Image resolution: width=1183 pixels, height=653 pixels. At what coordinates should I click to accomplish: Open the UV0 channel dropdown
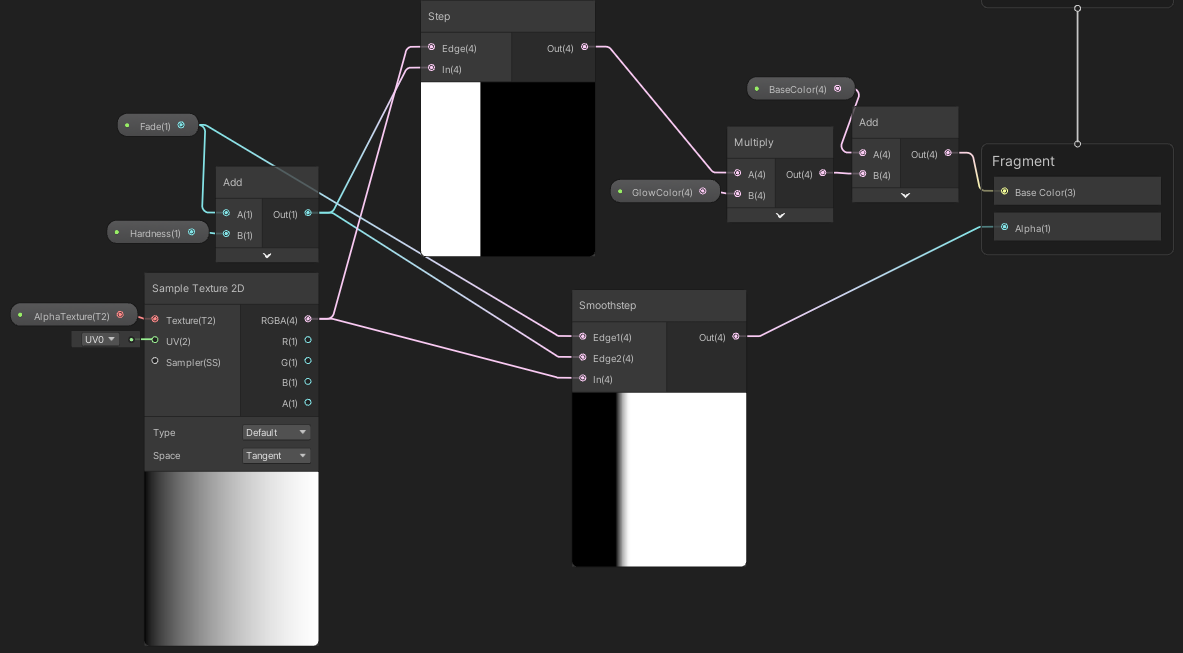[x=100, y=339]
